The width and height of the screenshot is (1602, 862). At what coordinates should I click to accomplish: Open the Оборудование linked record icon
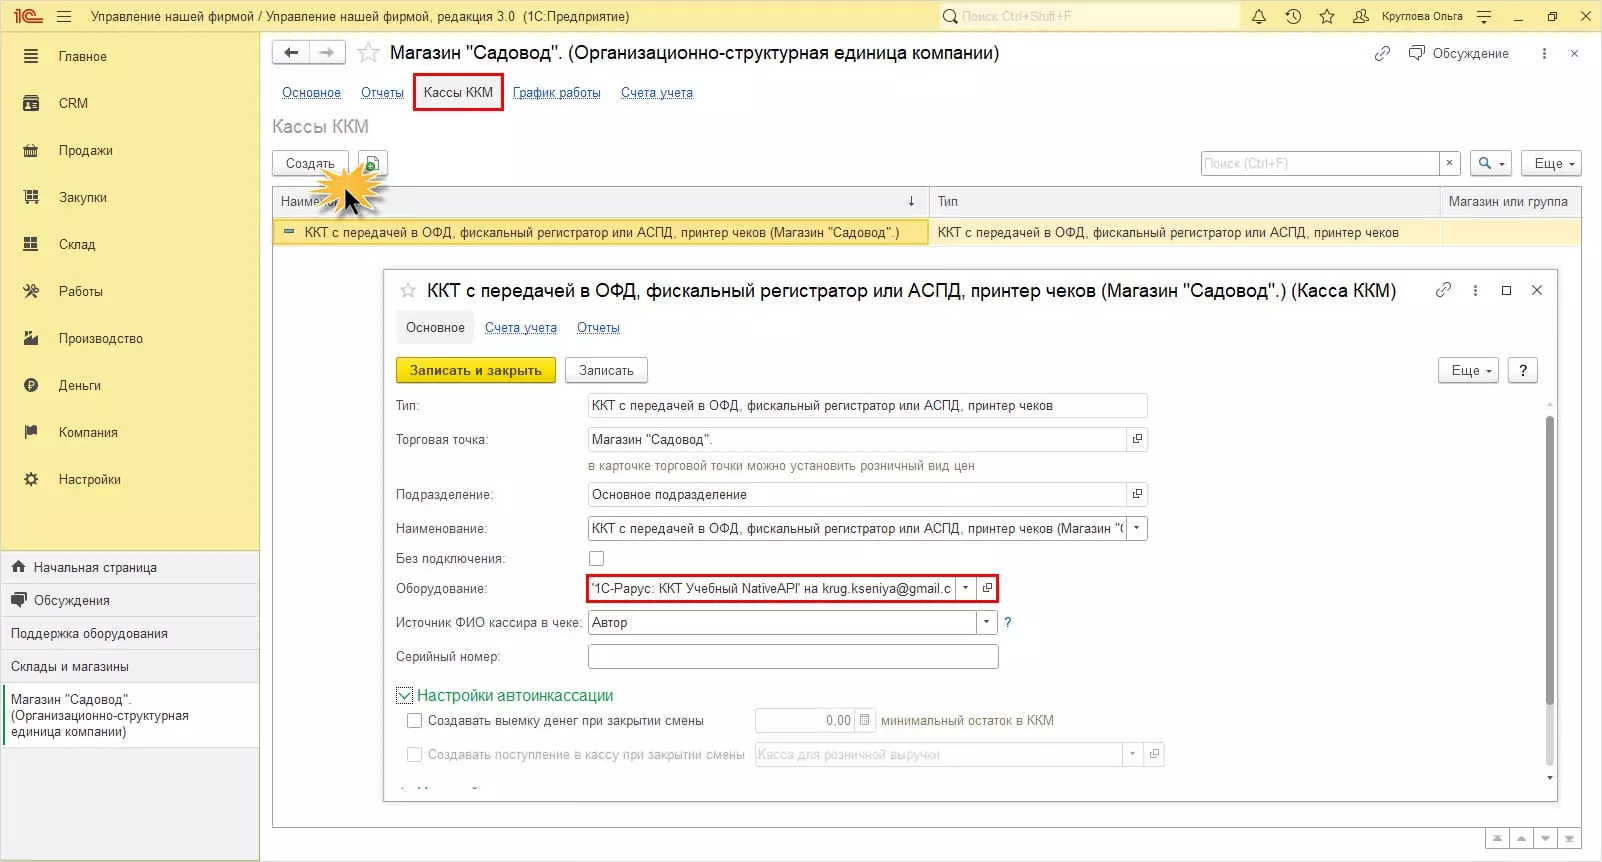[x=987, y=589]
